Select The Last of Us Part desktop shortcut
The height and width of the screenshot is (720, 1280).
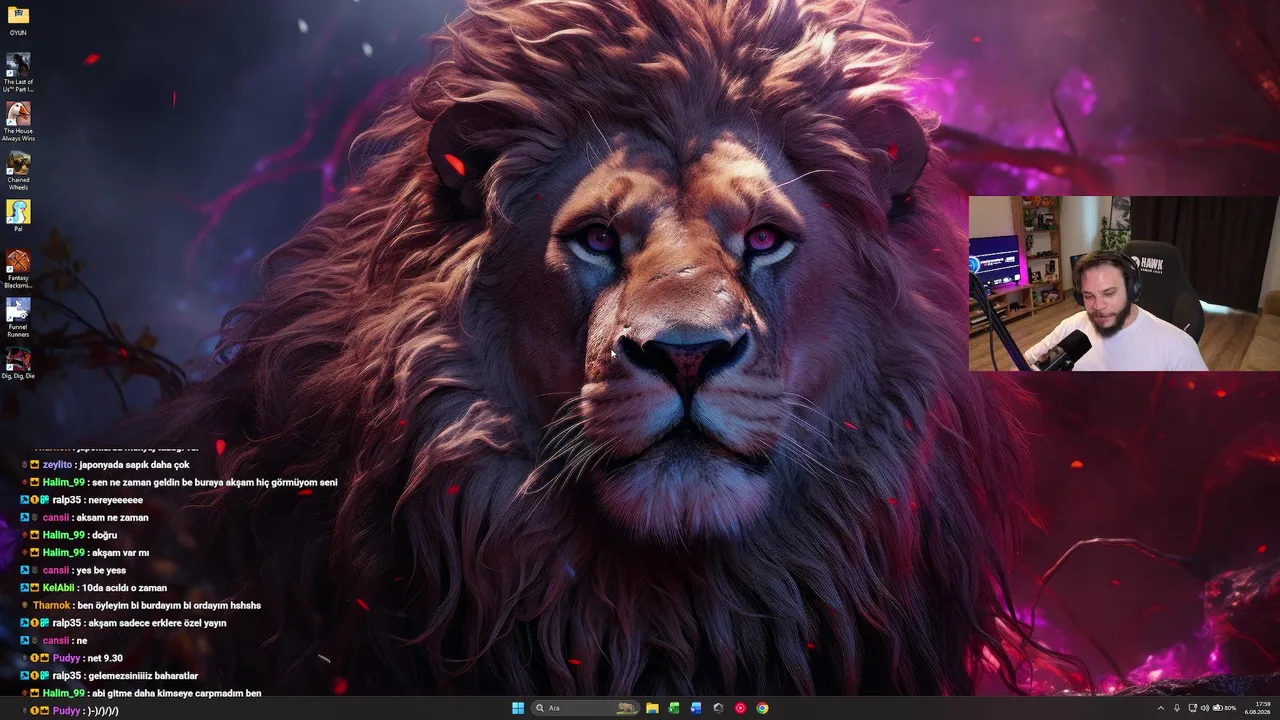[x=18, y=72]
